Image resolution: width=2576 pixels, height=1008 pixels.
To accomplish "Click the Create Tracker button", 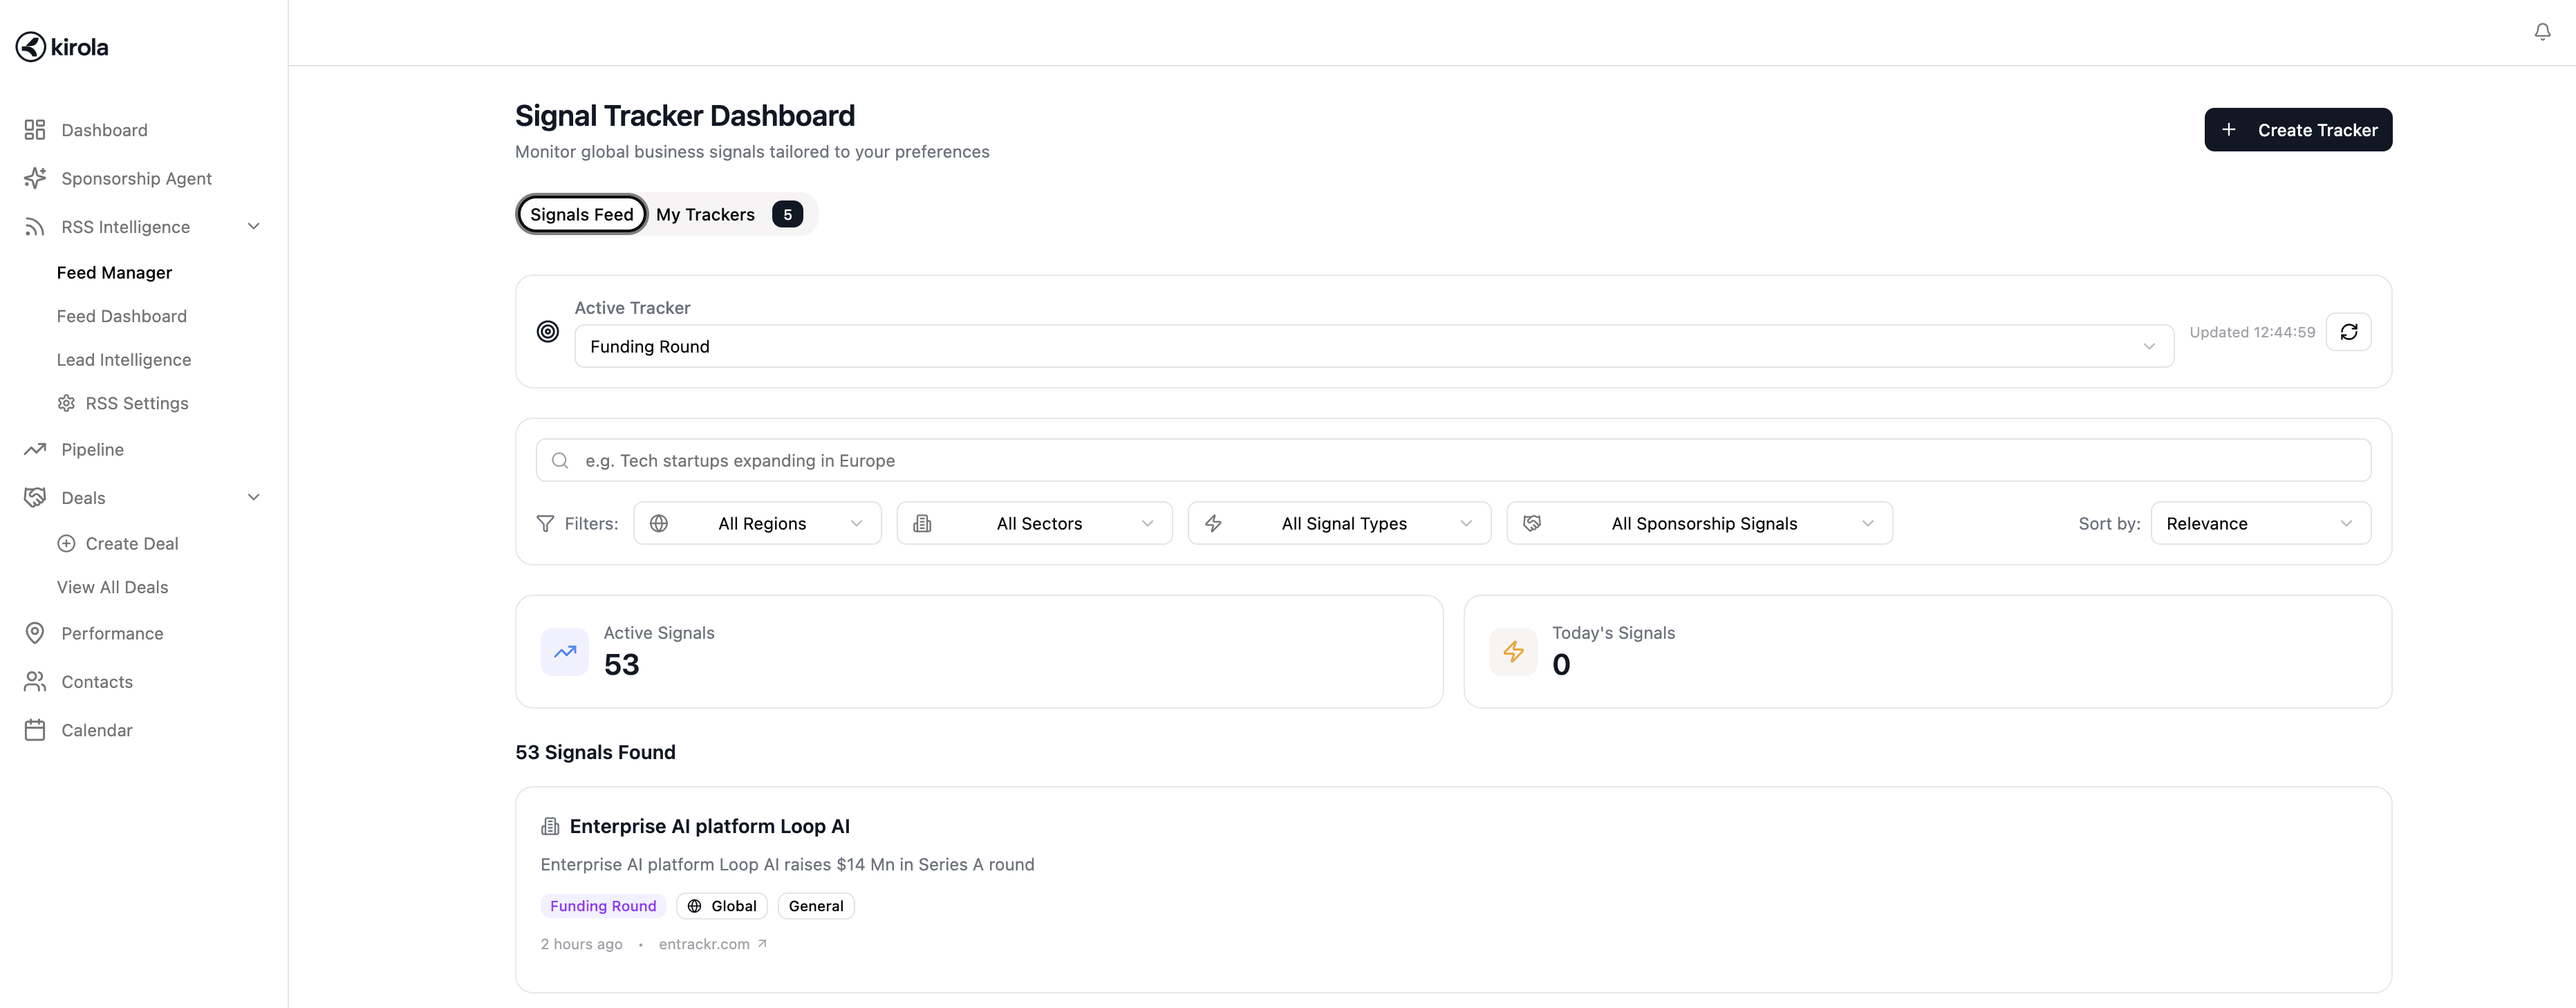I will pos(2297,130).
